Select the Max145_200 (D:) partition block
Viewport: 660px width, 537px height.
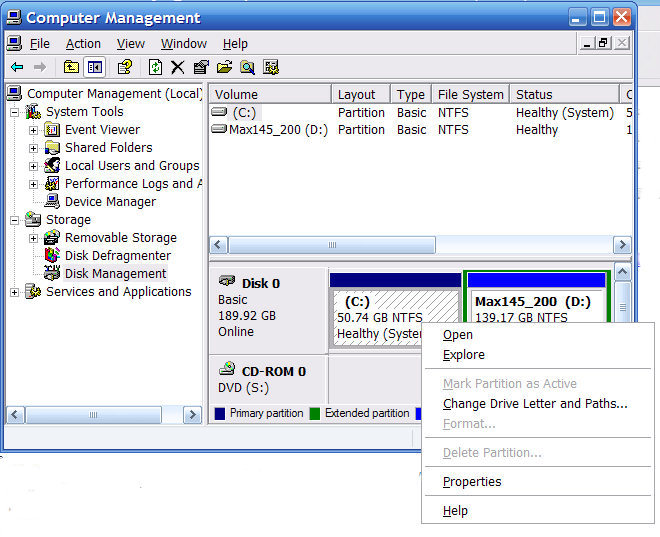tap(536, 299)
